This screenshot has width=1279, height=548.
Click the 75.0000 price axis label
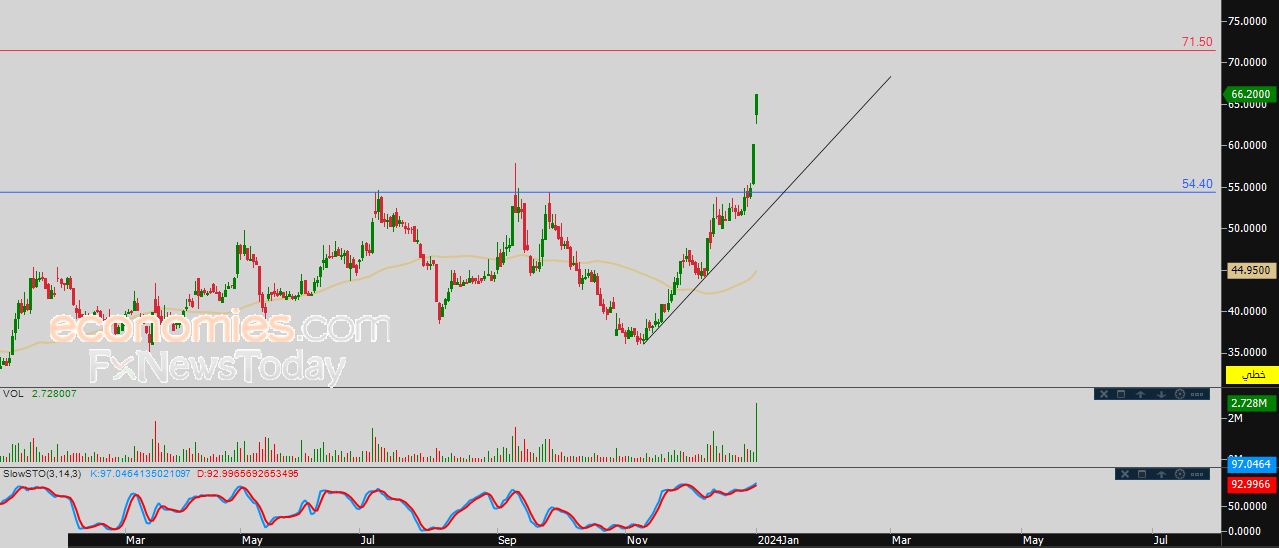(x=1250, y=20)
